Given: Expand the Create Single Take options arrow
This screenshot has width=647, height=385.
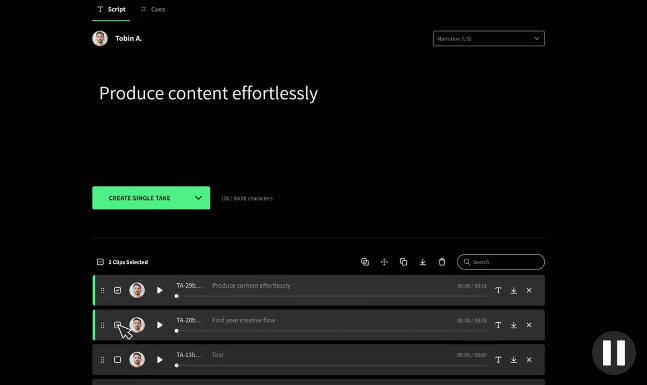Looking at the screenshot, I should [198, 198].
